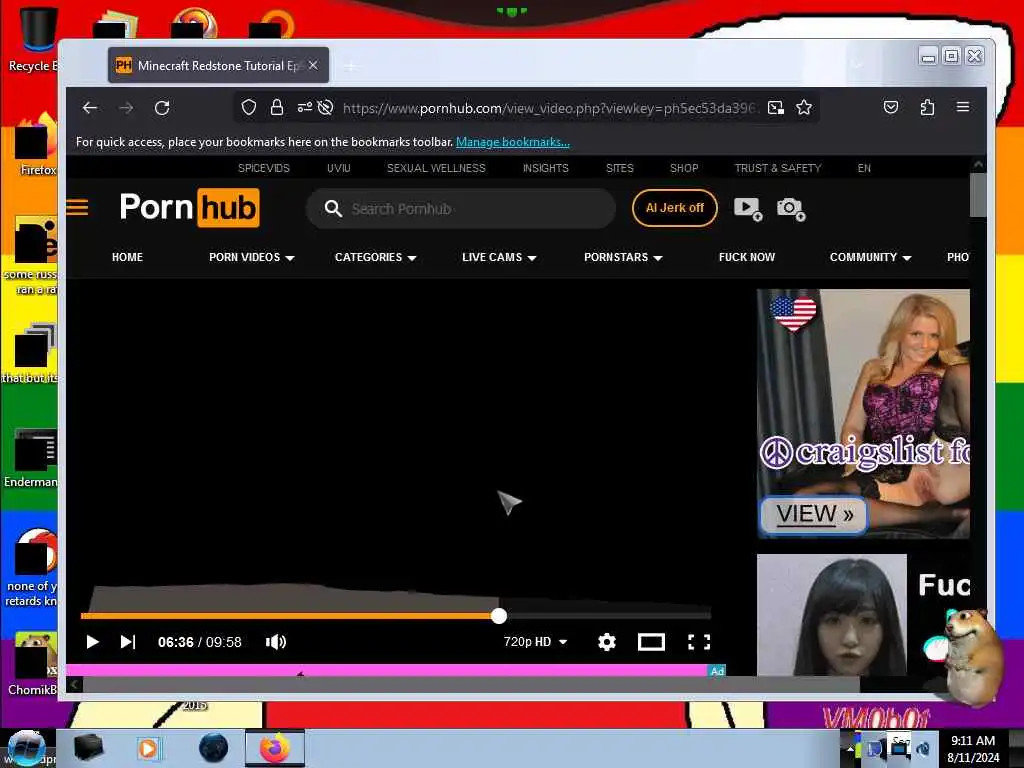Open the 720p HD quality dropdown

[x=535, y=642]
